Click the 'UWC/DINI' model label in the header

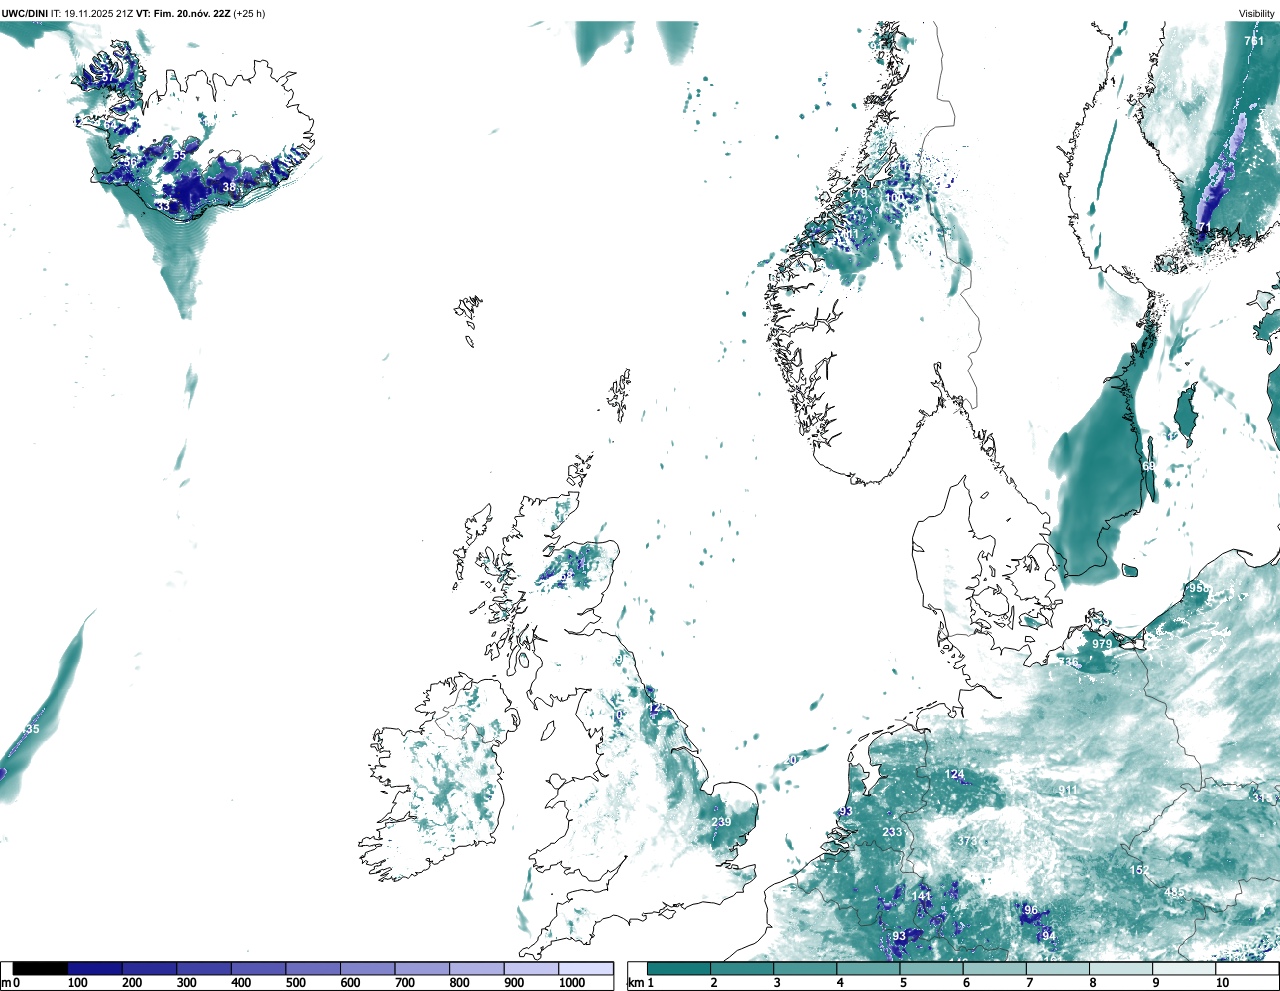coord(25,14)
